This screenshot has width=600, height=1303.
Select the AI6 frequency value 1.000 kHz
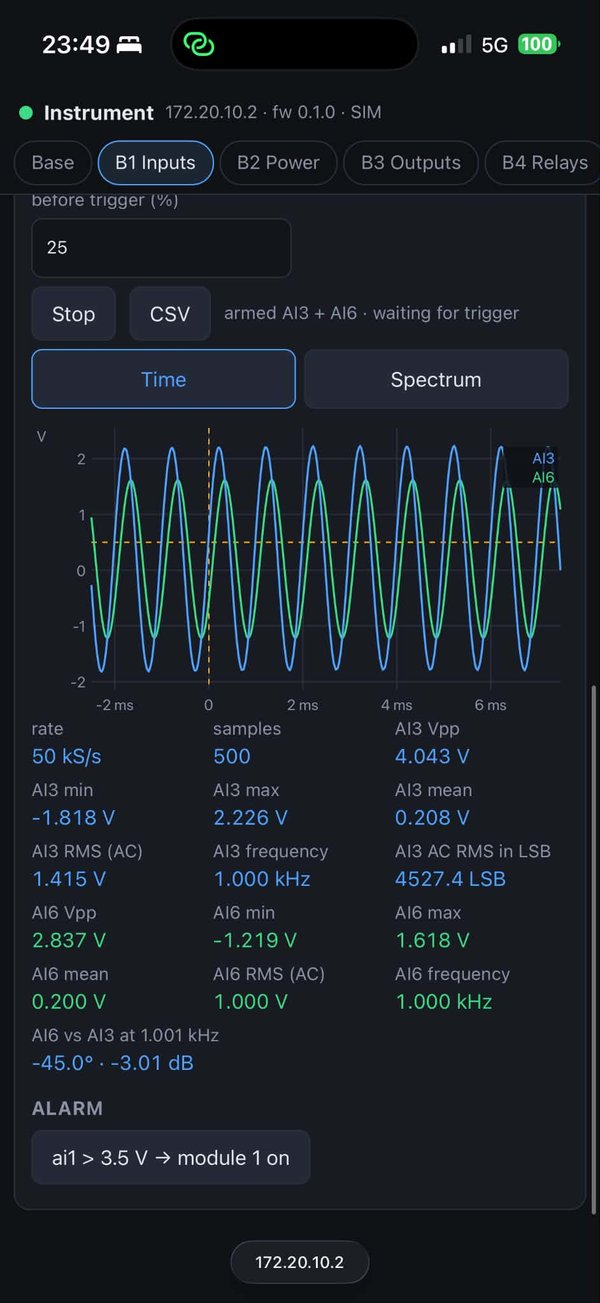click(444, 1002)
